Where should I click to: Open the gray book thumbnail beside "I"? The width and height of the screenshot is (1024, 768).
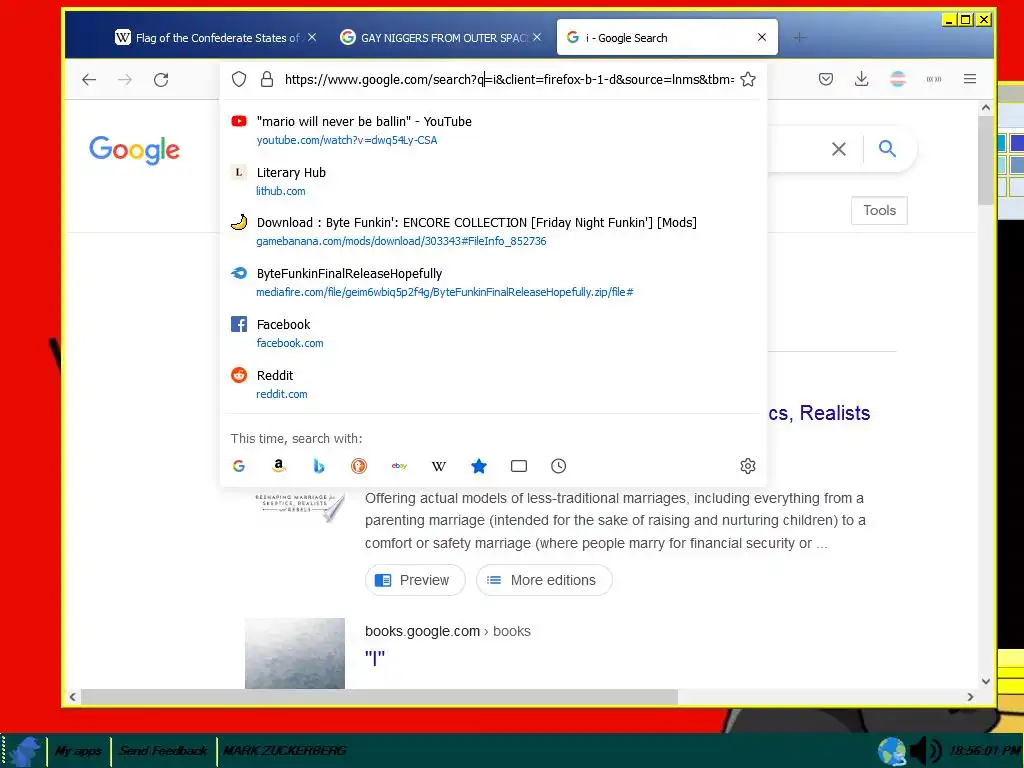295,653
